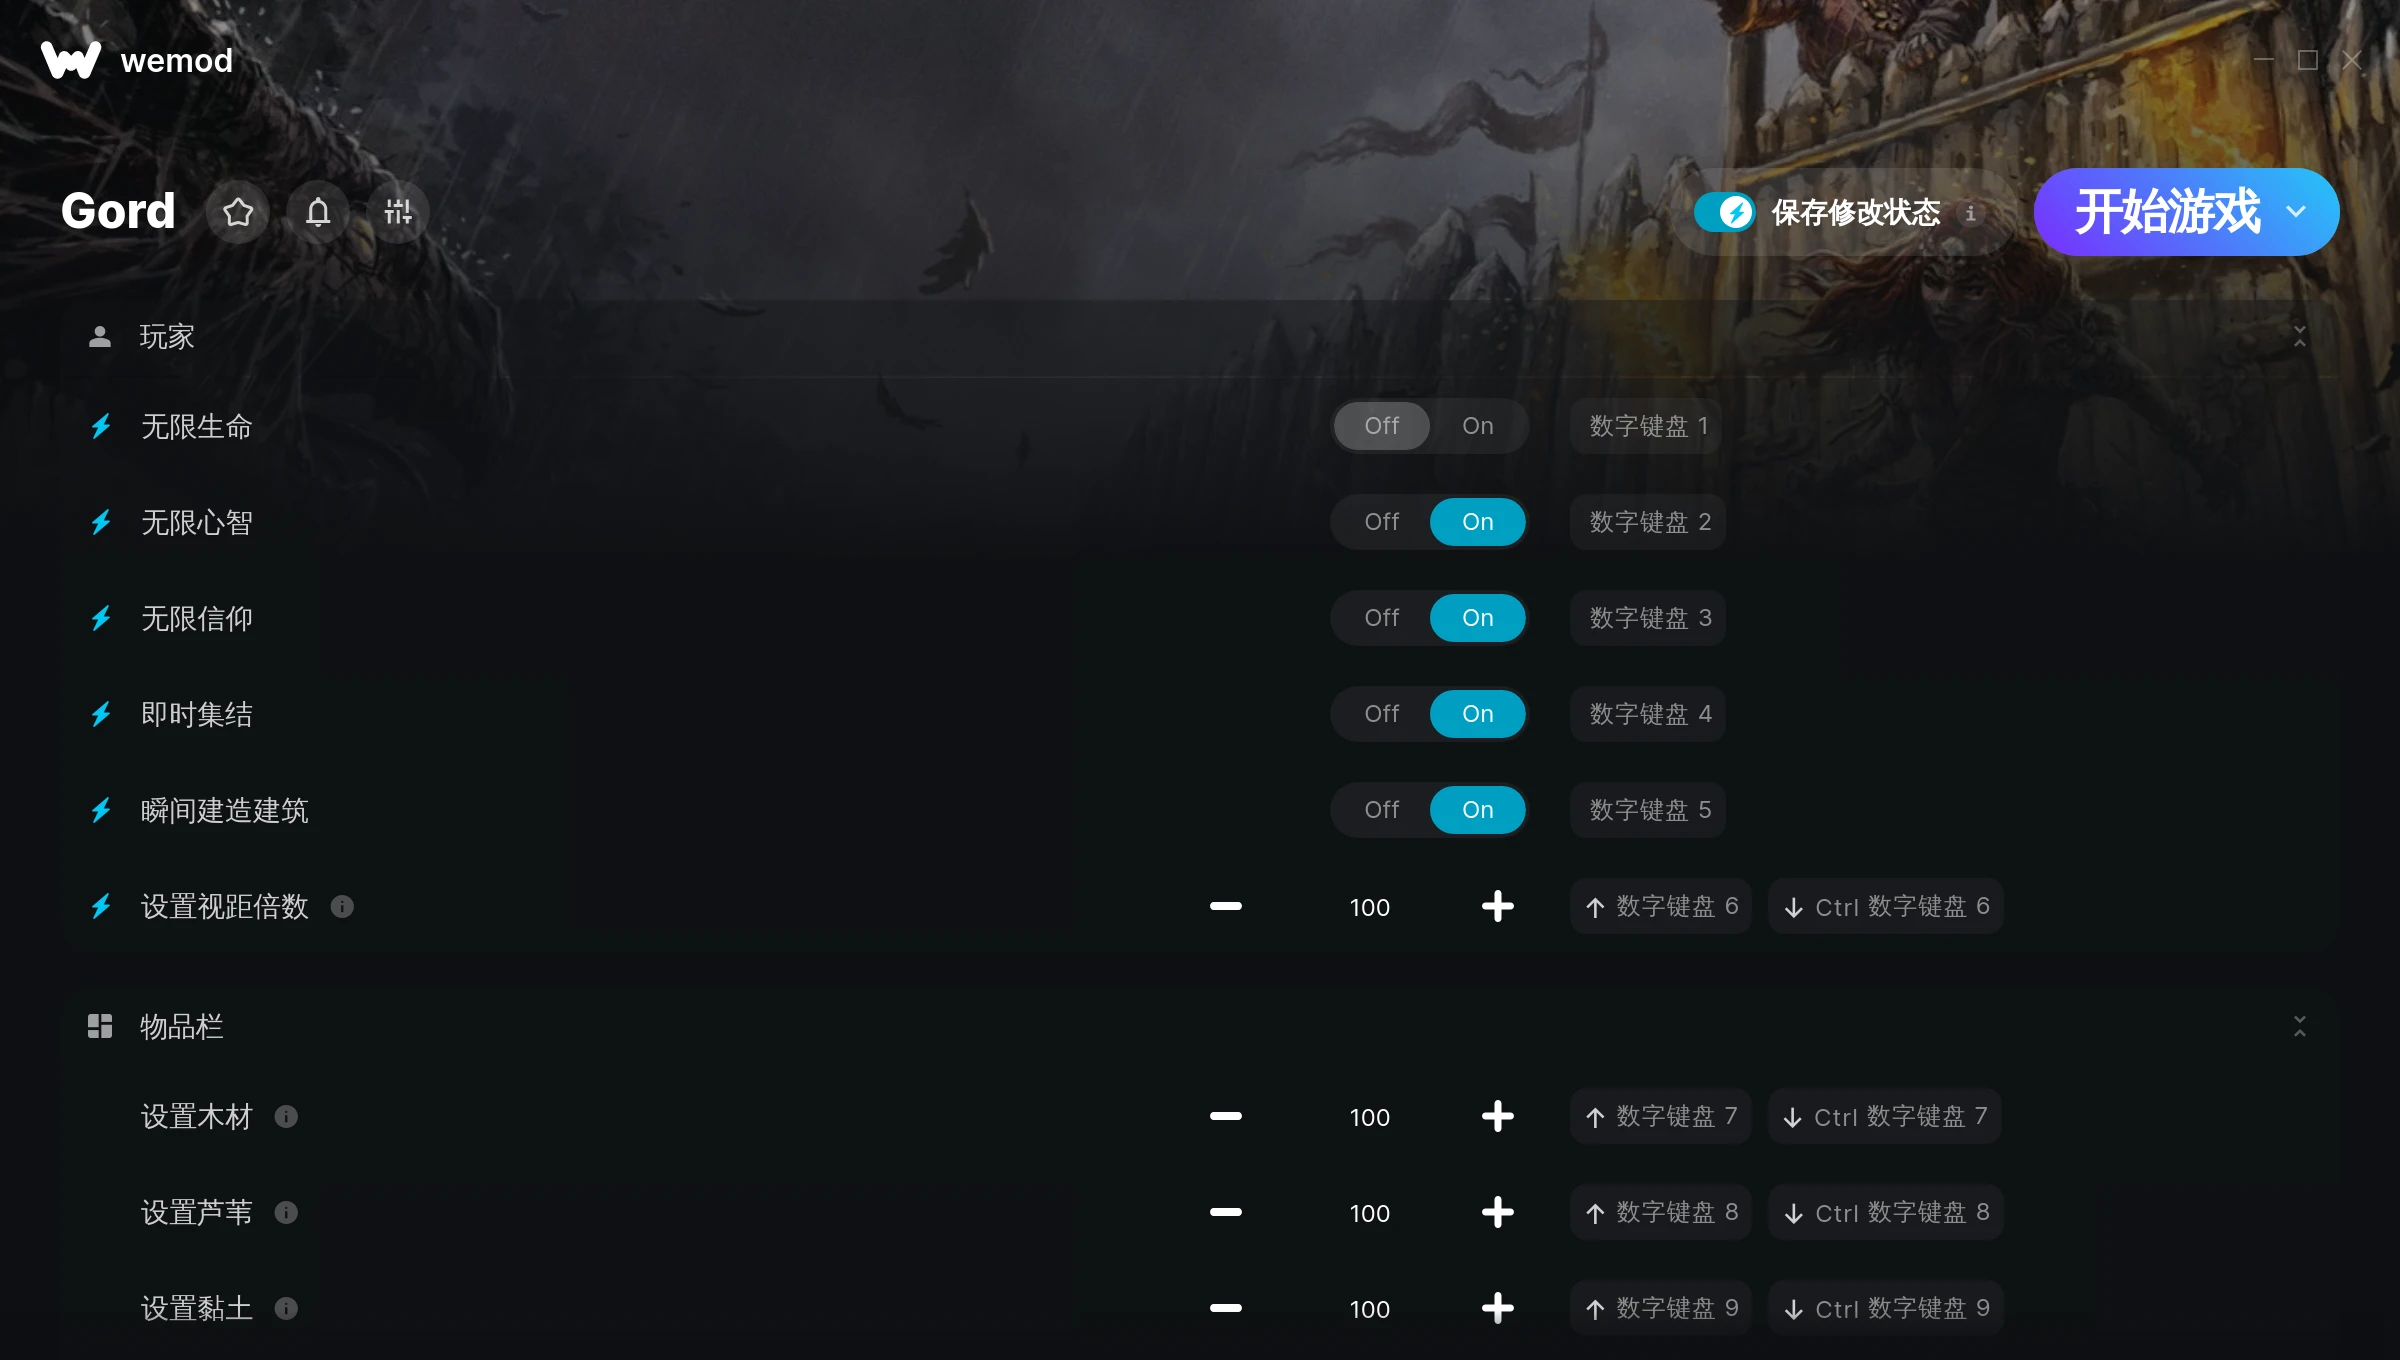The width and height of the screenshot is (2400, 1360).
Task: Disable the 保存修改状态 switch
Action: click(1724, 212)
